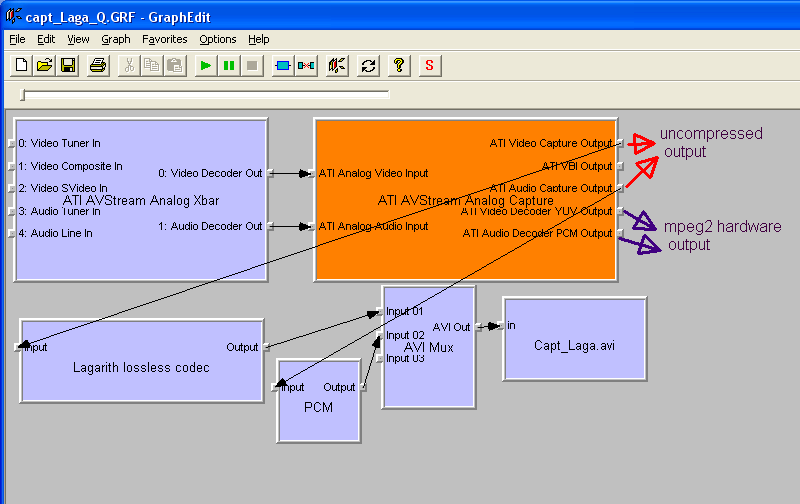Open the File menu
Image resolution: width=800 pixels, height=504 pixels.
[x=17, y=39]
